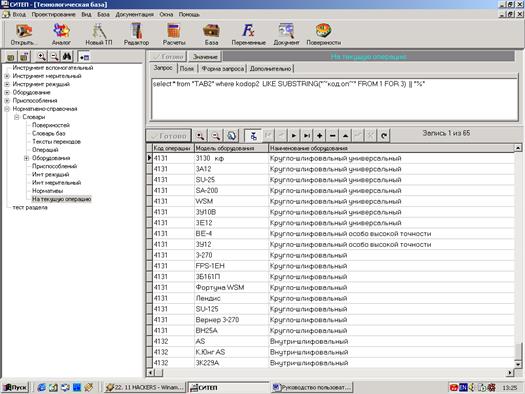The width and height of the screenshot is (525, 394).
Task: Collapse the Словари node
Action: (16, 117)
